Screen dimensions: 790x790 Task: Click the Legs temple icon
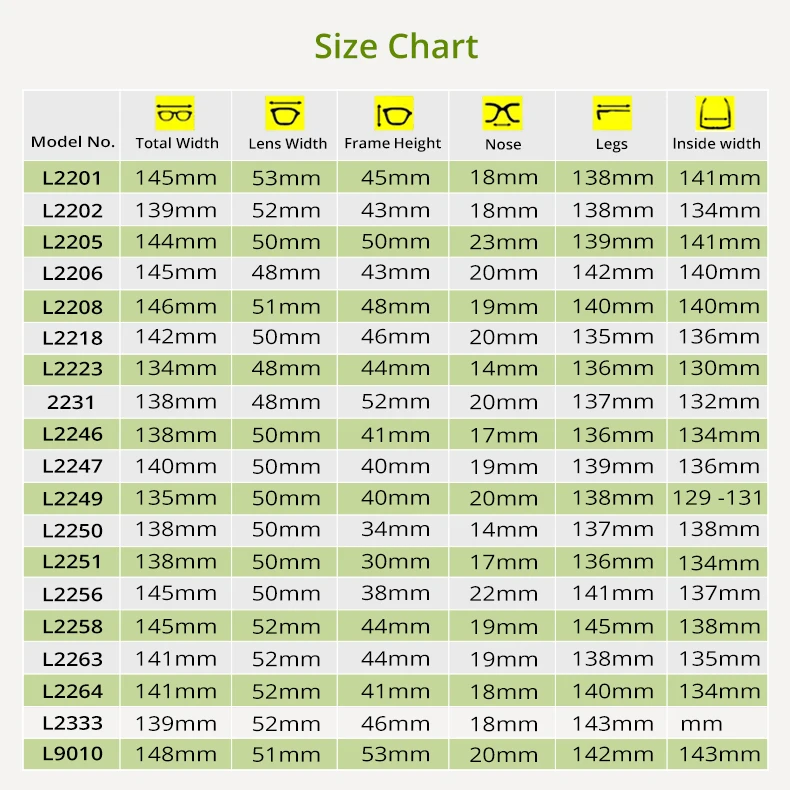point(612,113)
